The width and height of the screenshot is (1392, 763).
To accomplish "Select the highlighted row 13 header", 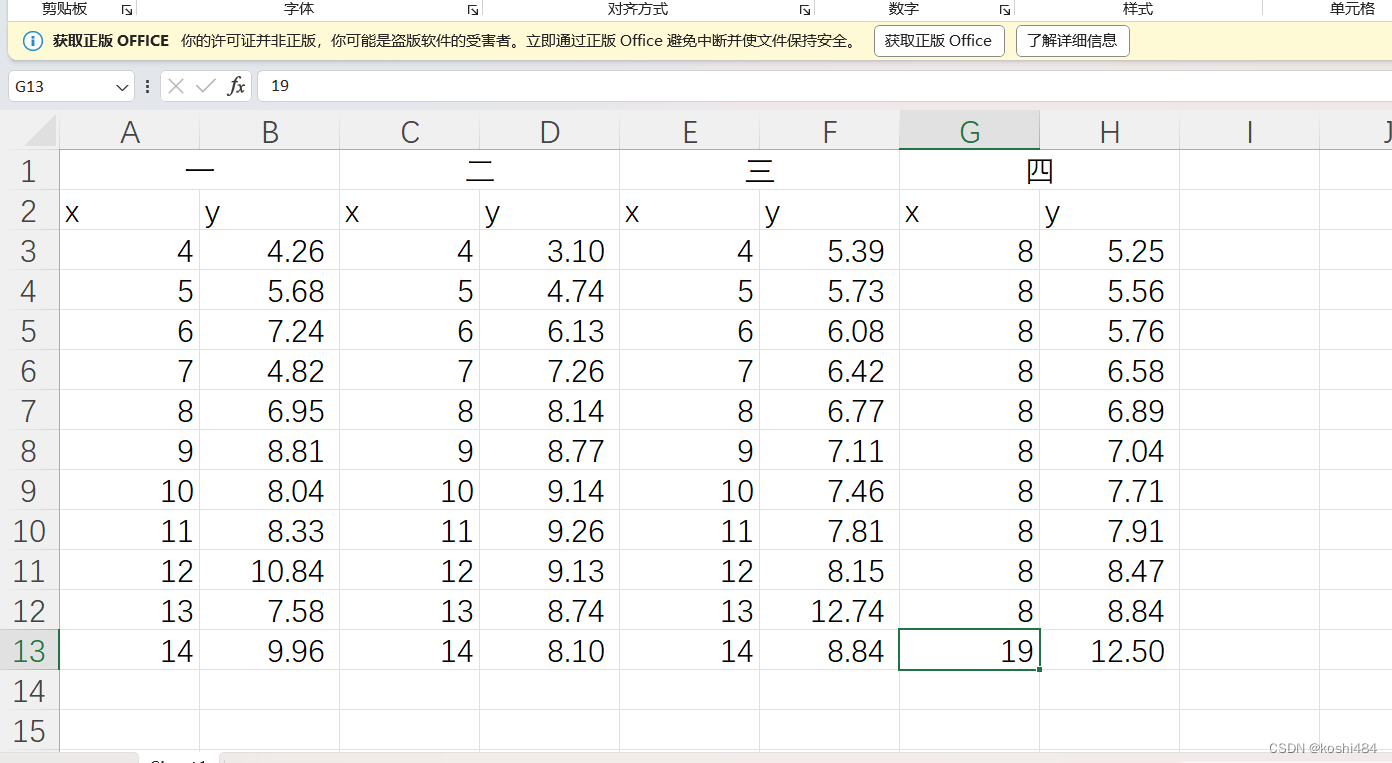I will pyautogui.click(x=29, y=651).
